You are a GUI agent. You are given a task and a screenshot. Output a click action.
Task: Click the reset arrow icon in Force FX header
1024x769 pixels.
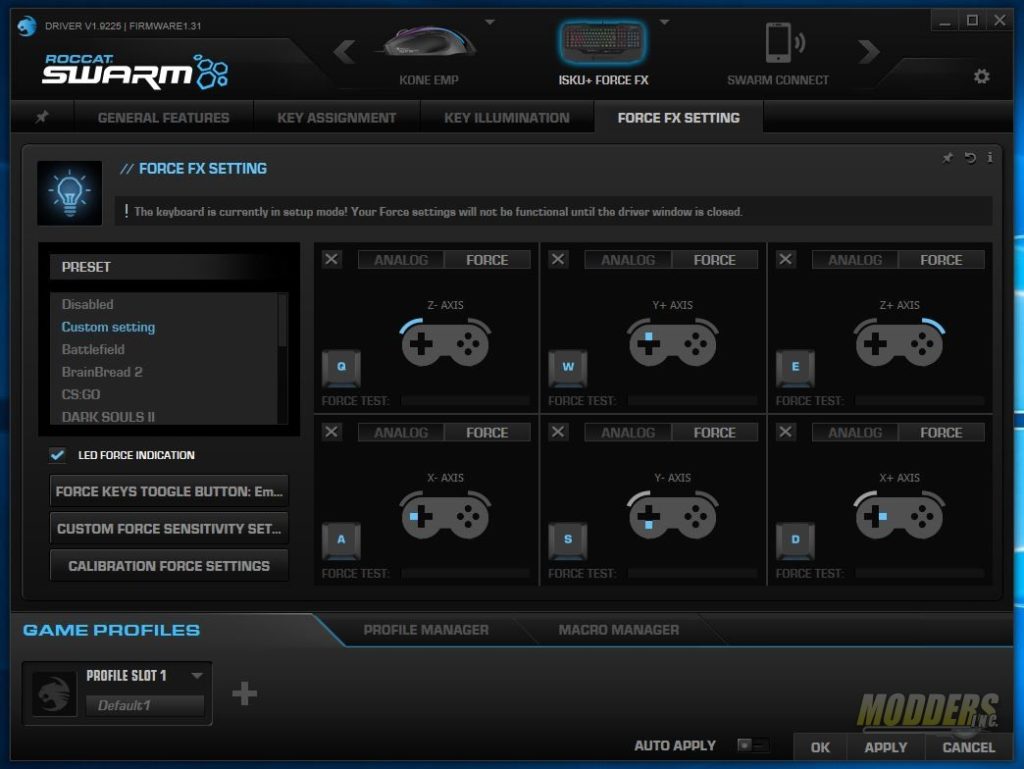969,158
